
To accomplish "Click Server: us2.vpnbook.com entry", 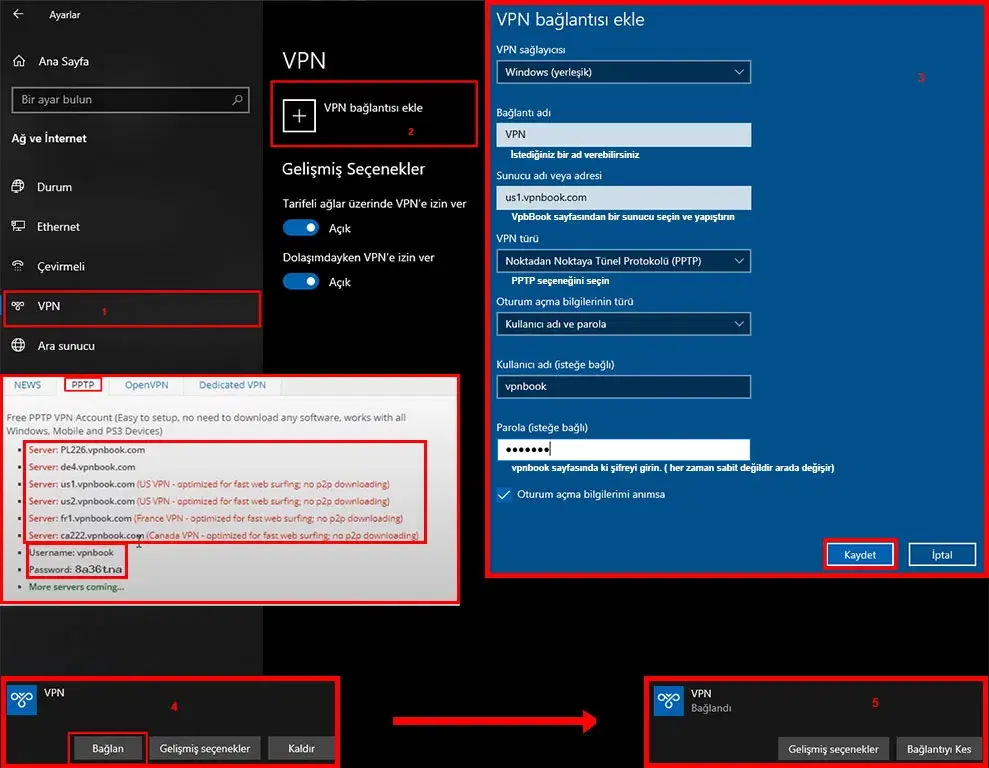I will [x=209, y=501].
